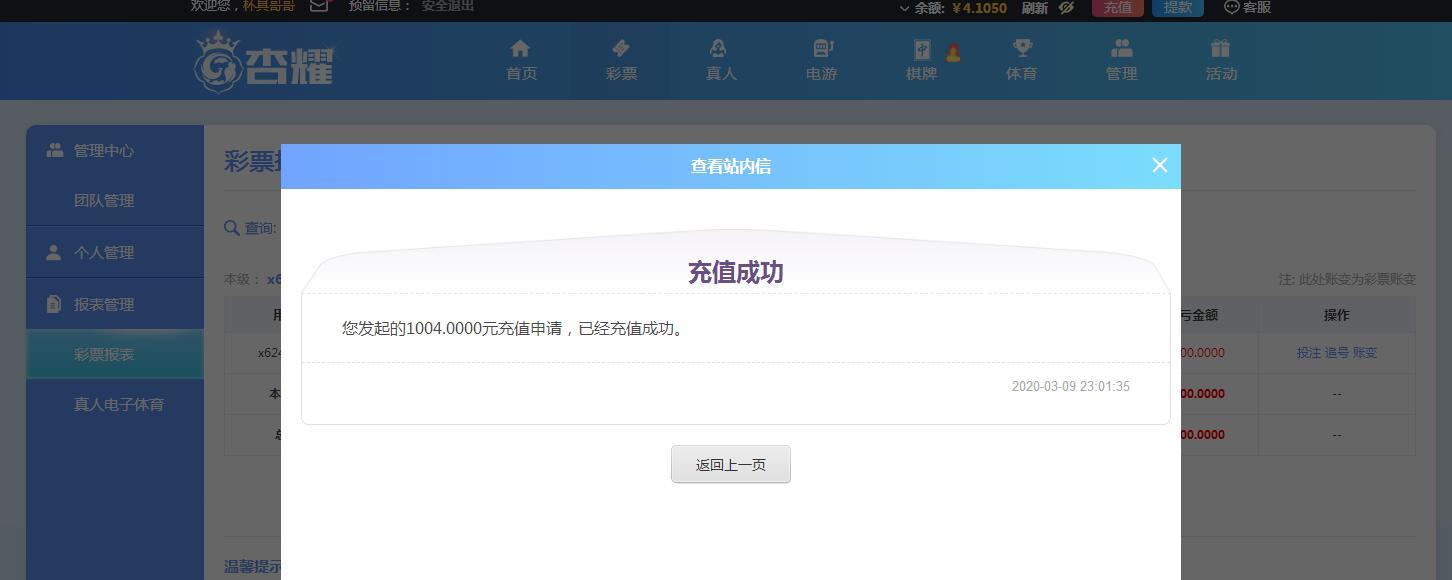The height and width of the screenshot is (580, 1452).
Task: Expand 个人管理 sidebar section
Action: (x=115, y=252)
